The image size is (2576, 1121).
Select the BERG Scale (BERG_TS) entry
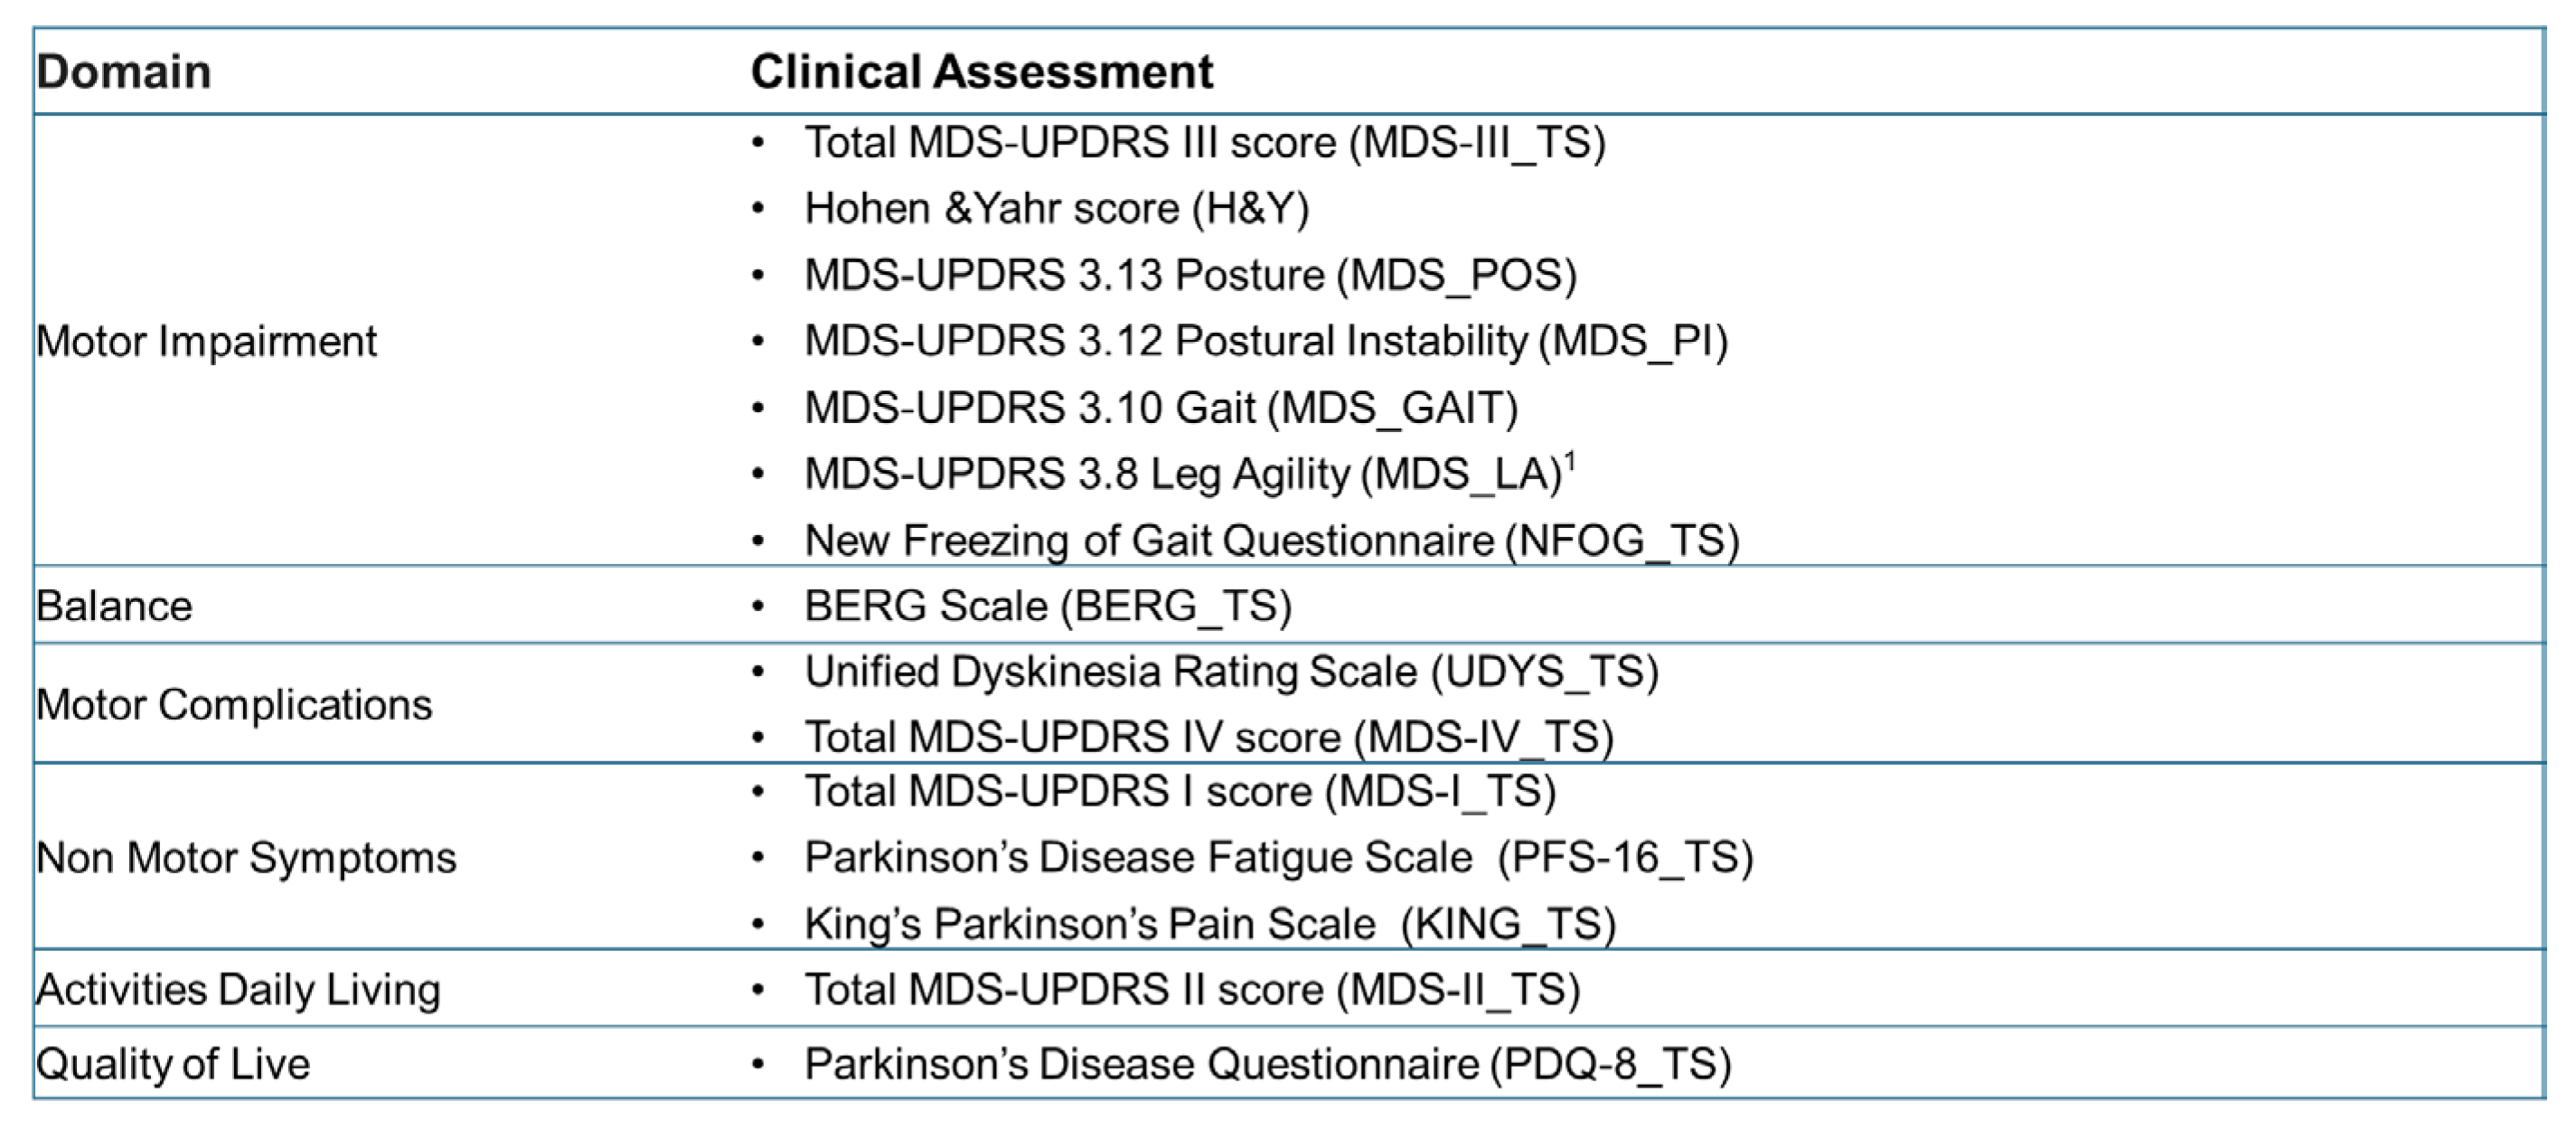point(1048,606)
